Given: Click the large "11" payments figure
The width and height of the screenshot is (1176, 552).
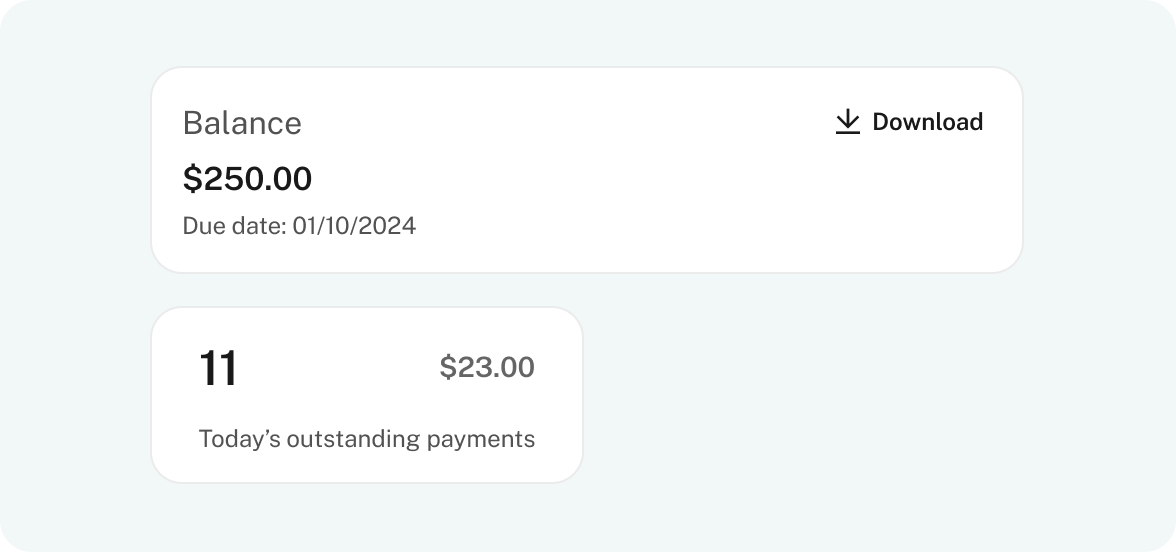Looking at the screenshot, I should pos(218,368).
